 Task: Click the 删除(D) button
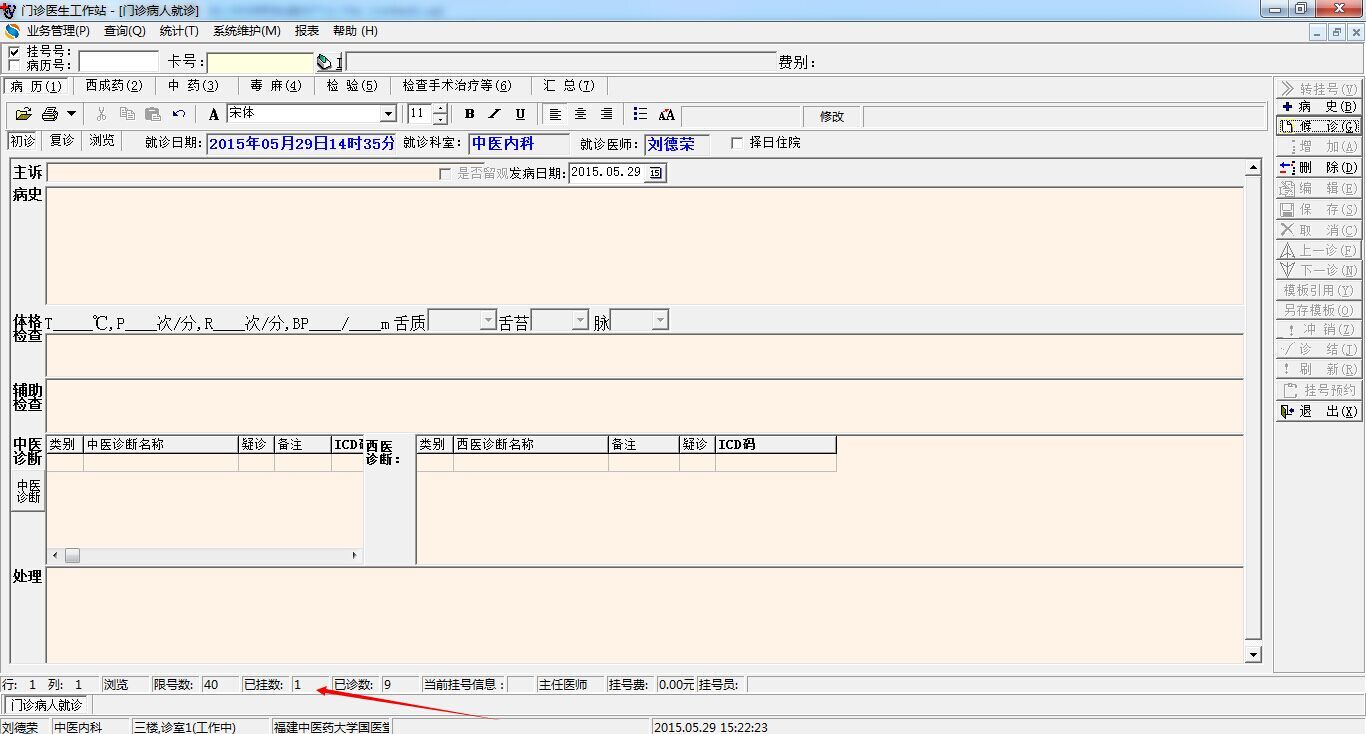click(1319, 168)
